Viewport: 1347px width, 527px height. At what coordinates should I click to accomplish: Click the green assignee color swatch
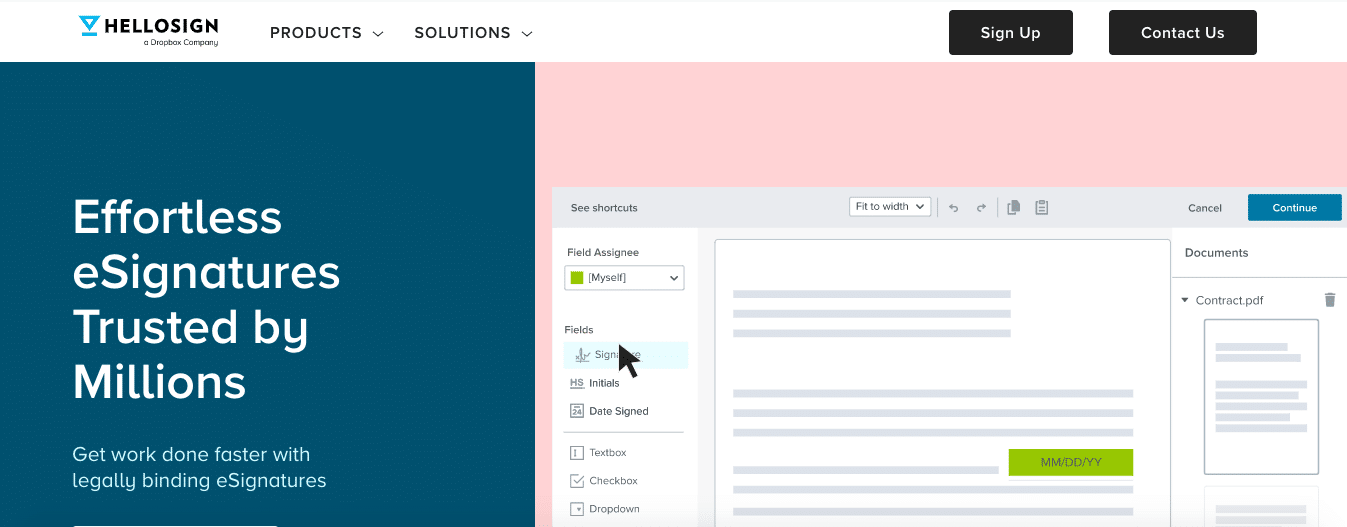[576, 277]
